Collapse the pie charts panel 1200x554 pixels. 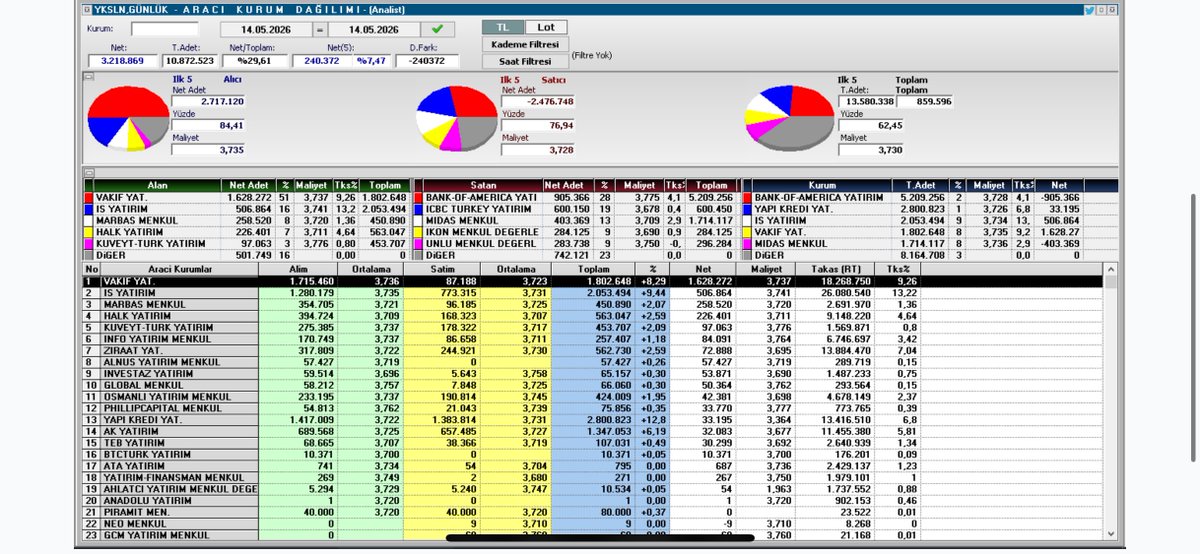(x=88, y=76)
